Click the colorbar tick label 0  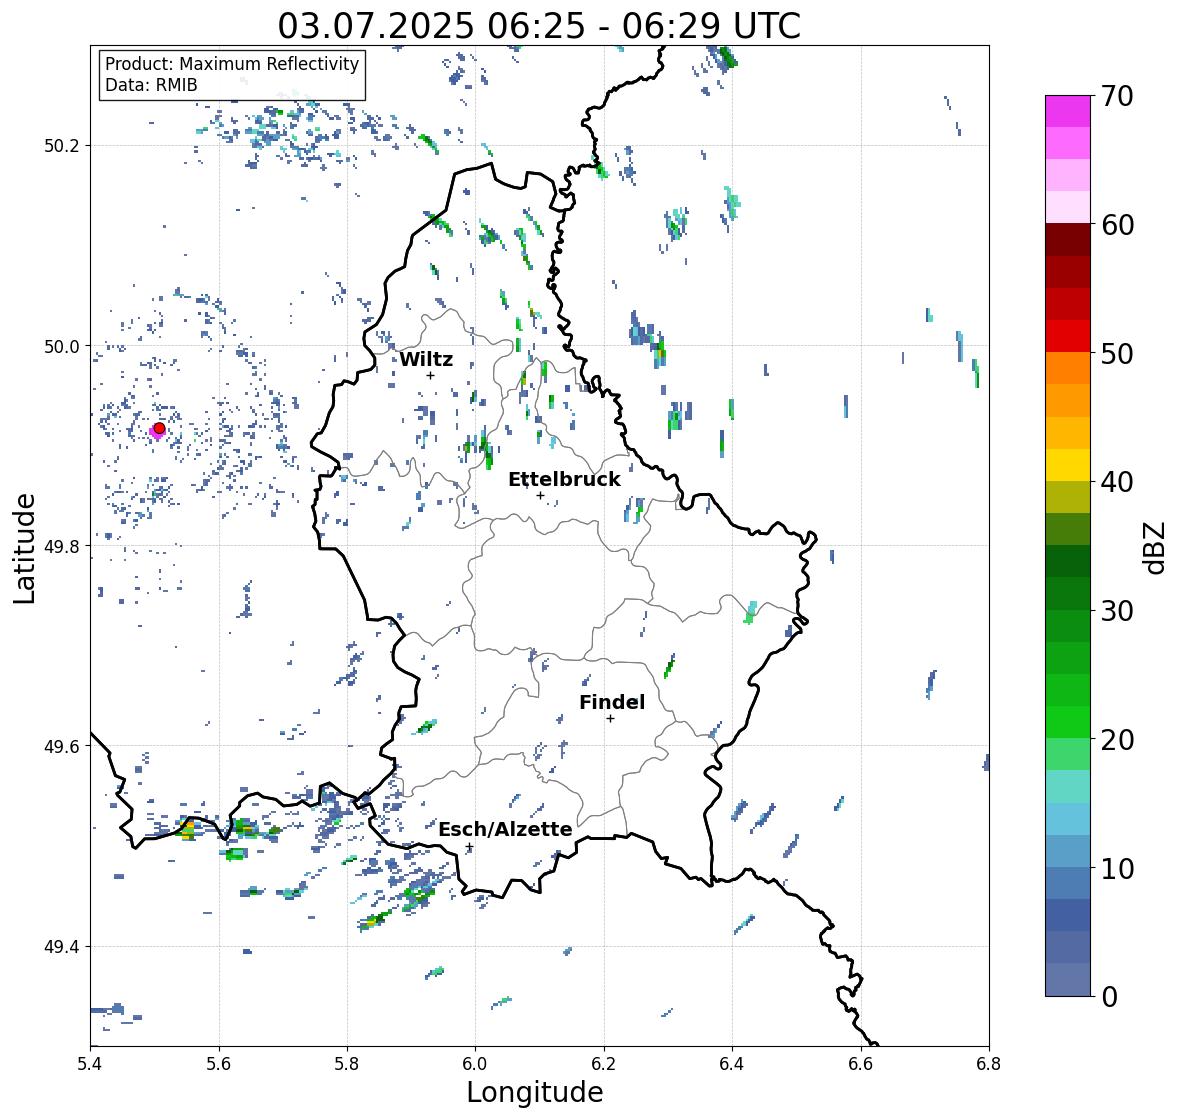tap(1109, 997)
